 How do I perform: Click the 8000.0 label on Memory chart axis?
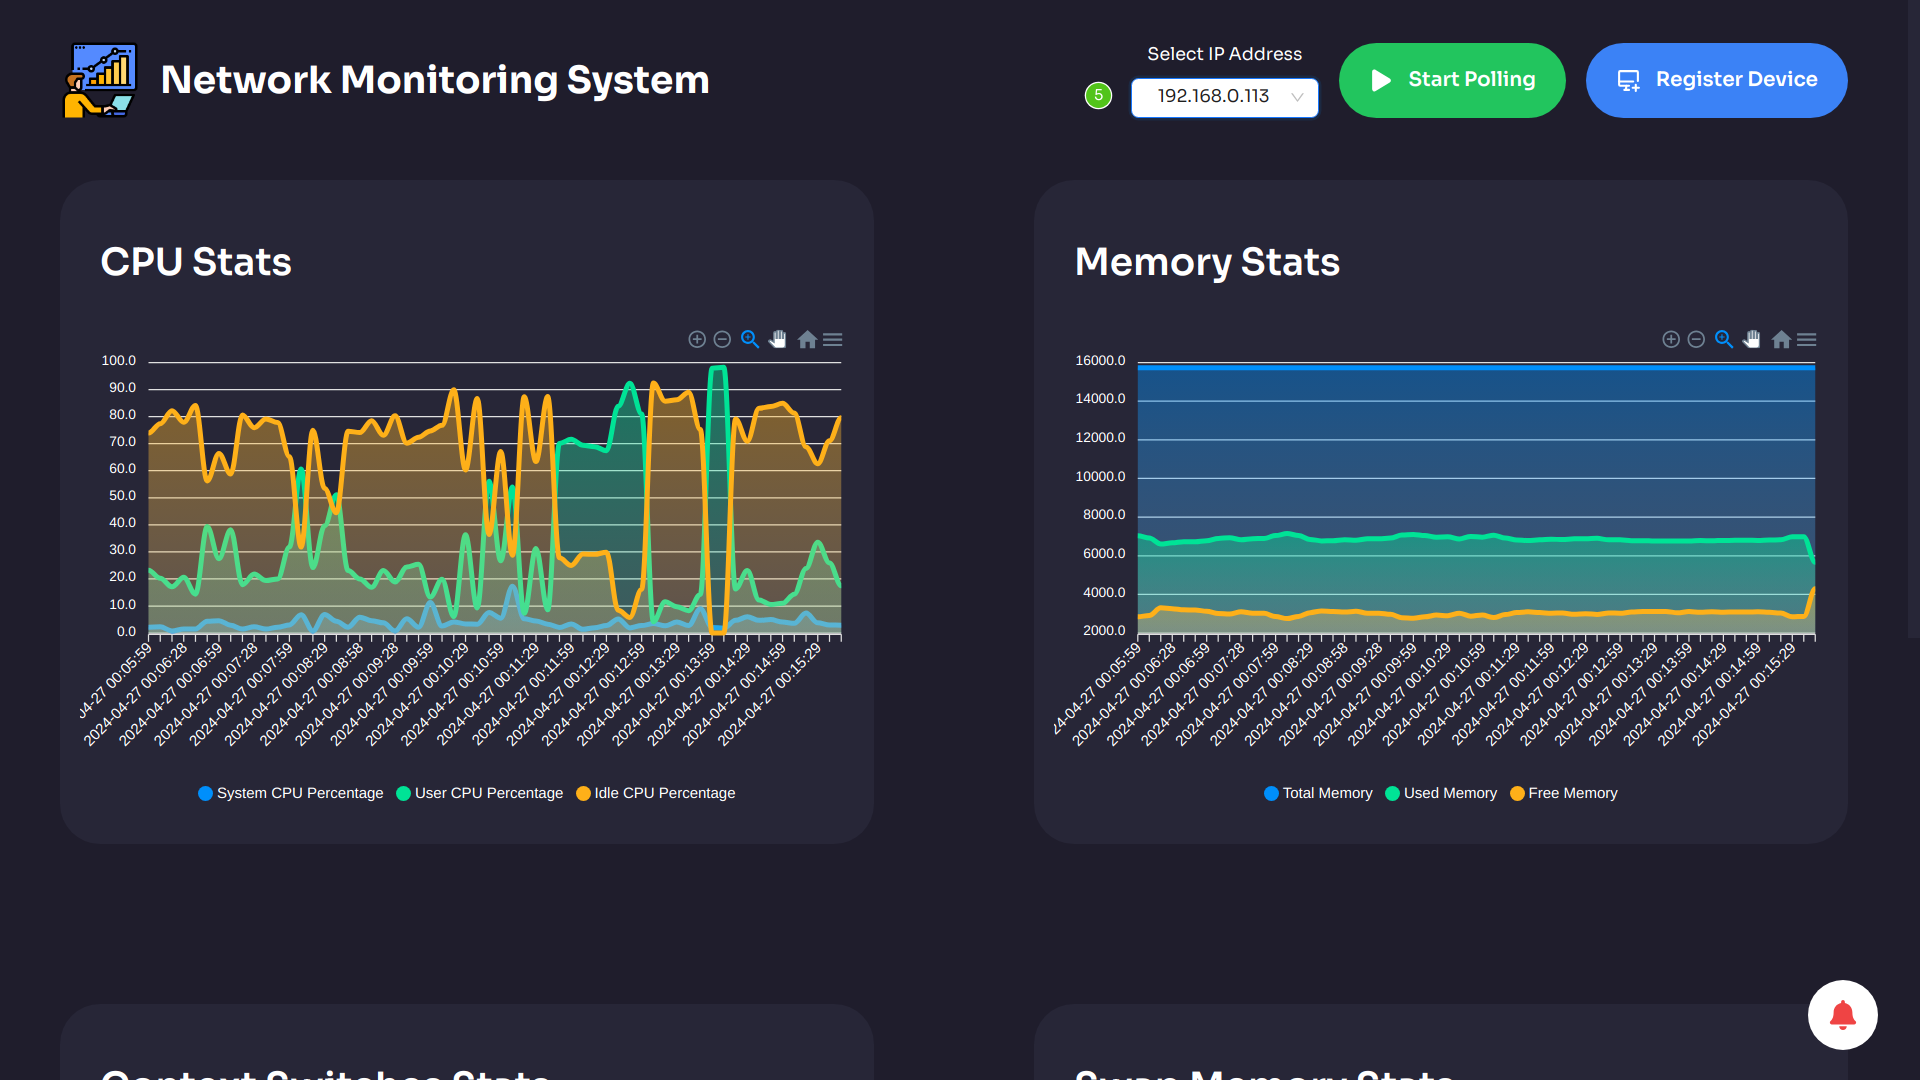1104,515
